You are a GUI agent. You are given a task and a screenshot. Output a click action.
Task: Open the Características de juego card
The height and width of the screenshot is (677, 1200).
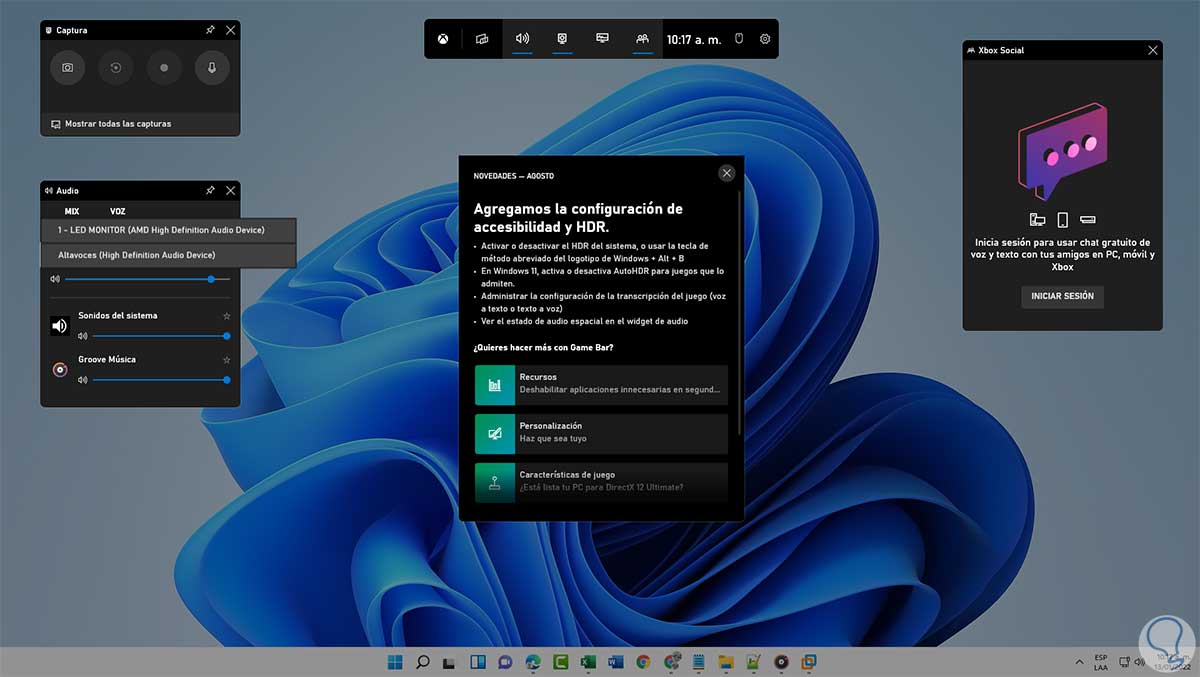(x=601, y=482)
